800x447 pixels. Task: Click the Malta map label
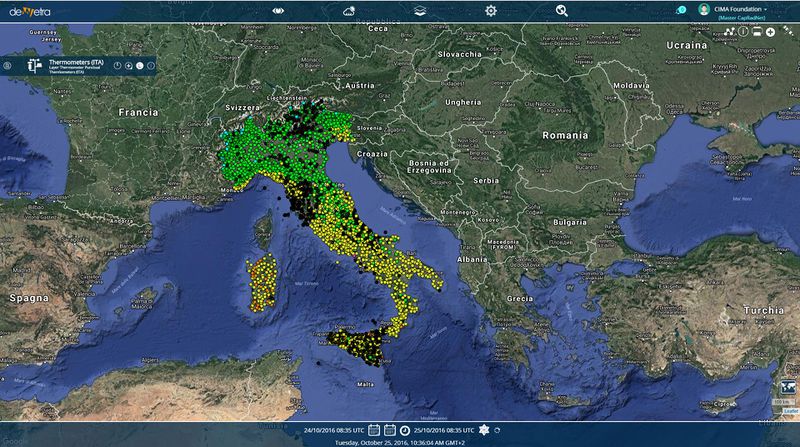[x=365, y=384]
